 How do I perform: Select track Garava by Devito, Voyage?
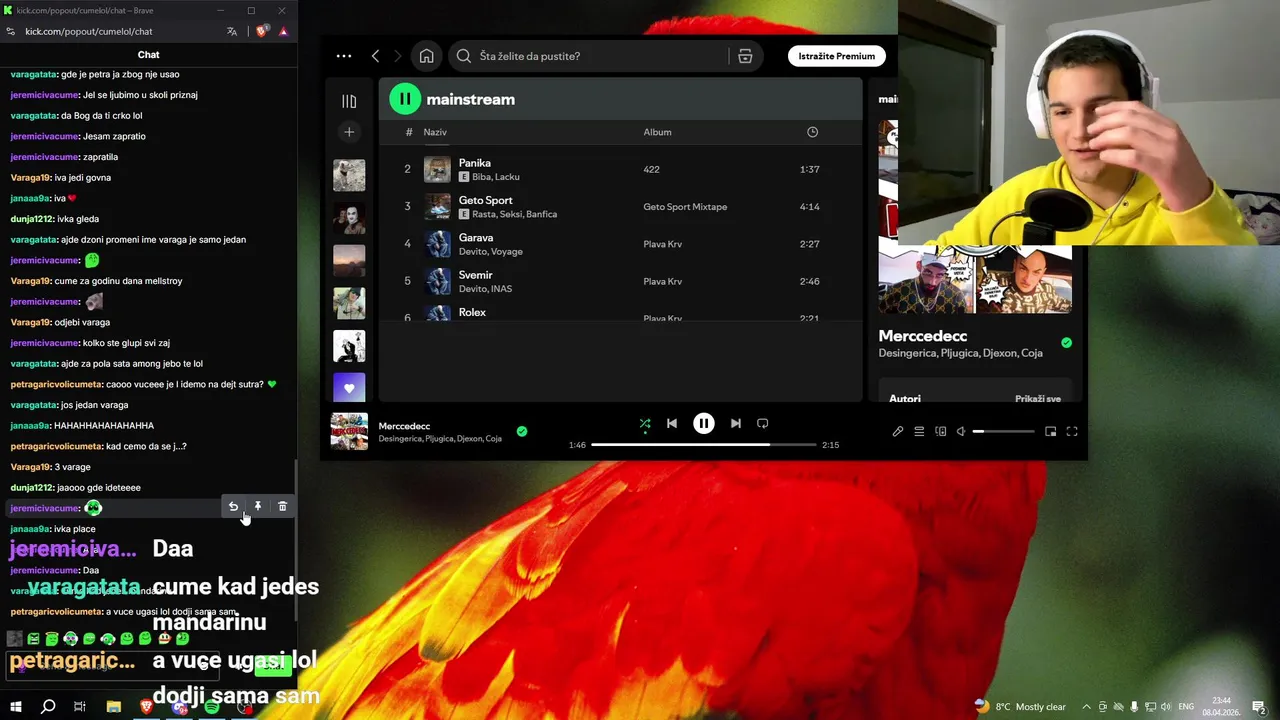620,243
